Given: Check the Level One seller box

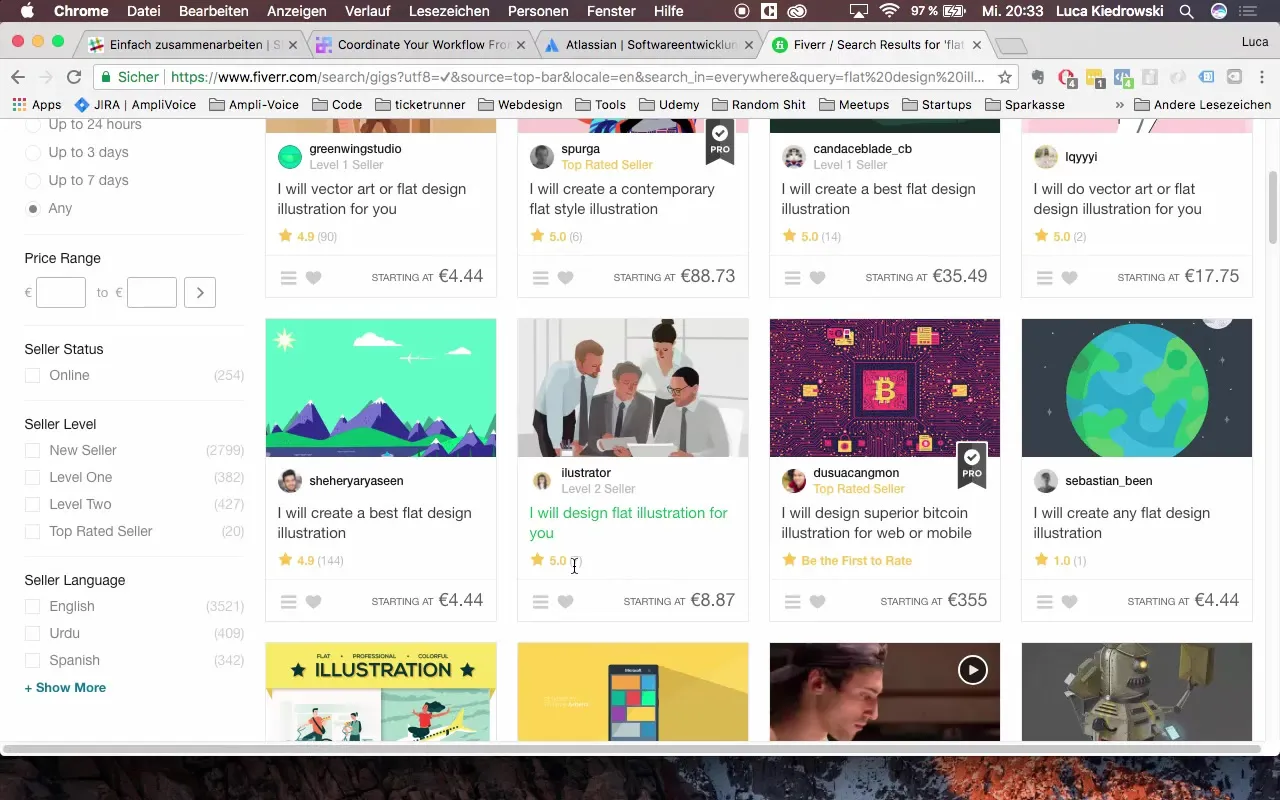Looking at the screenshot, I should (x=33, y=478).
